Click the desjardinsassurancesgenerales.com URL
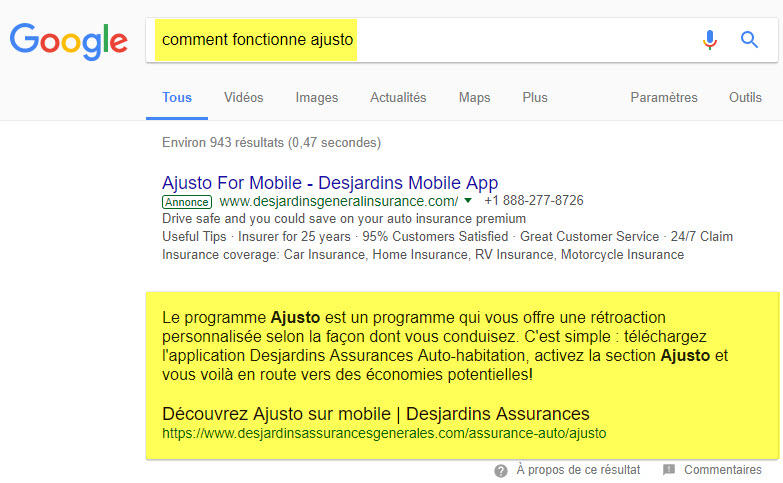This screenshot has width=783, height=483. point(384,433)
